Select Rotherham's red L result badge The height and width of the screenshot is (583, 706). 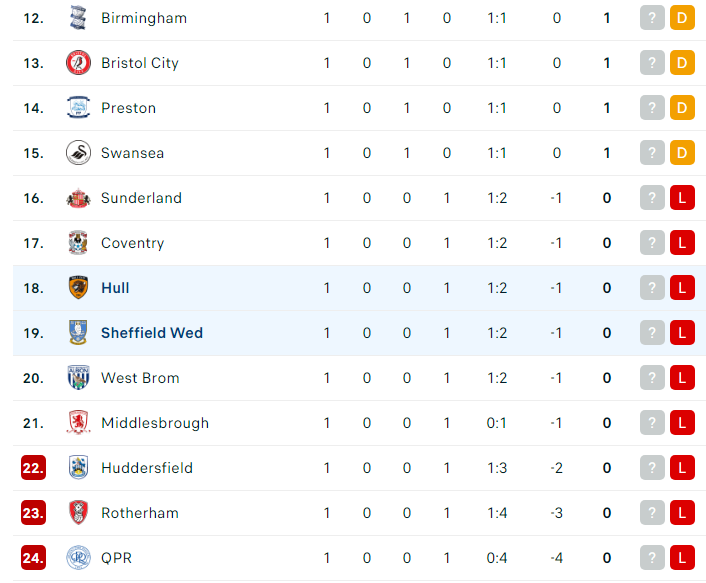(682, 513)
